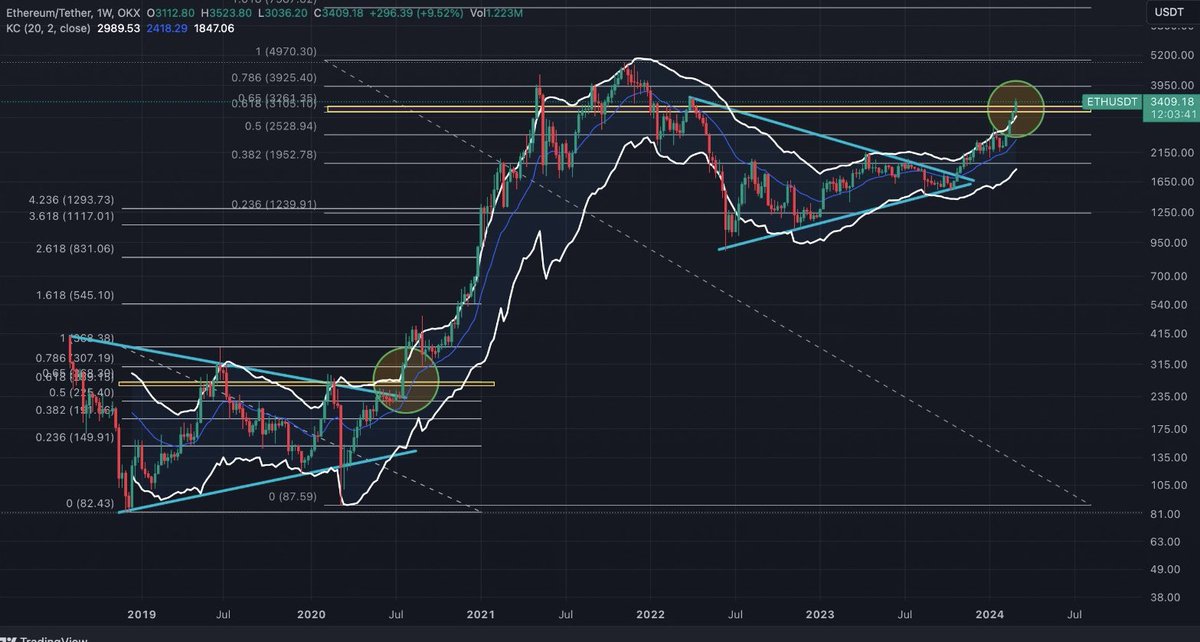The height and width of the screenshot is (642, 1200).
Task: Select the green ETHUSDT price flag
Action: tap(1110, 102)
